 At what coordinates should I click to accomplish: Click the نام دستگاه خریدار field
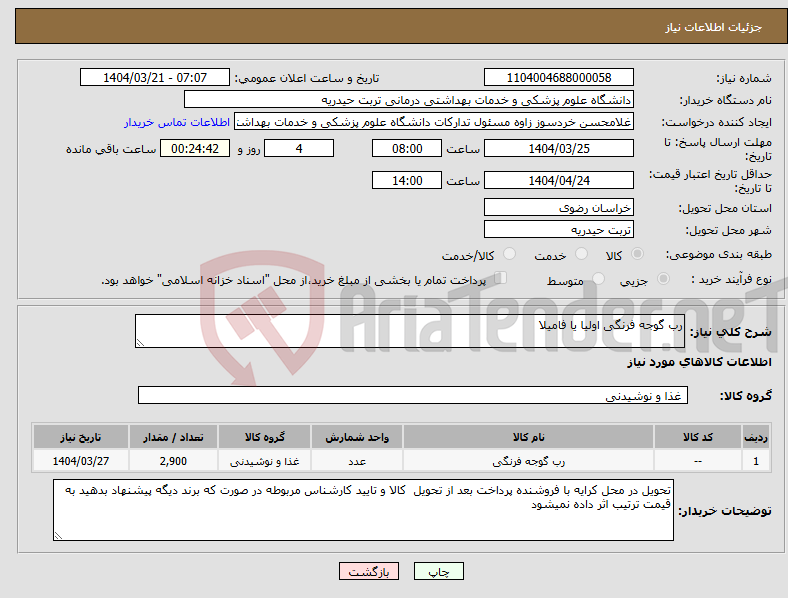(x=409, y=99)
